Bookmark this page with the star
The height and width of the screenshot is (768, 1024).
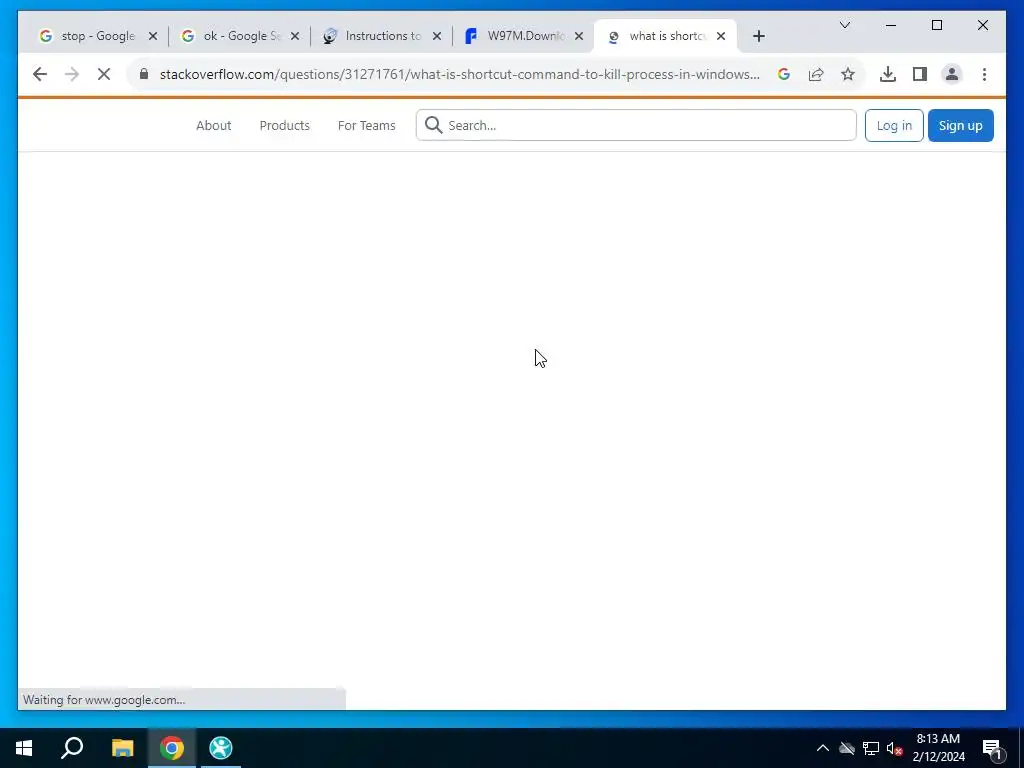coord(848,74)
